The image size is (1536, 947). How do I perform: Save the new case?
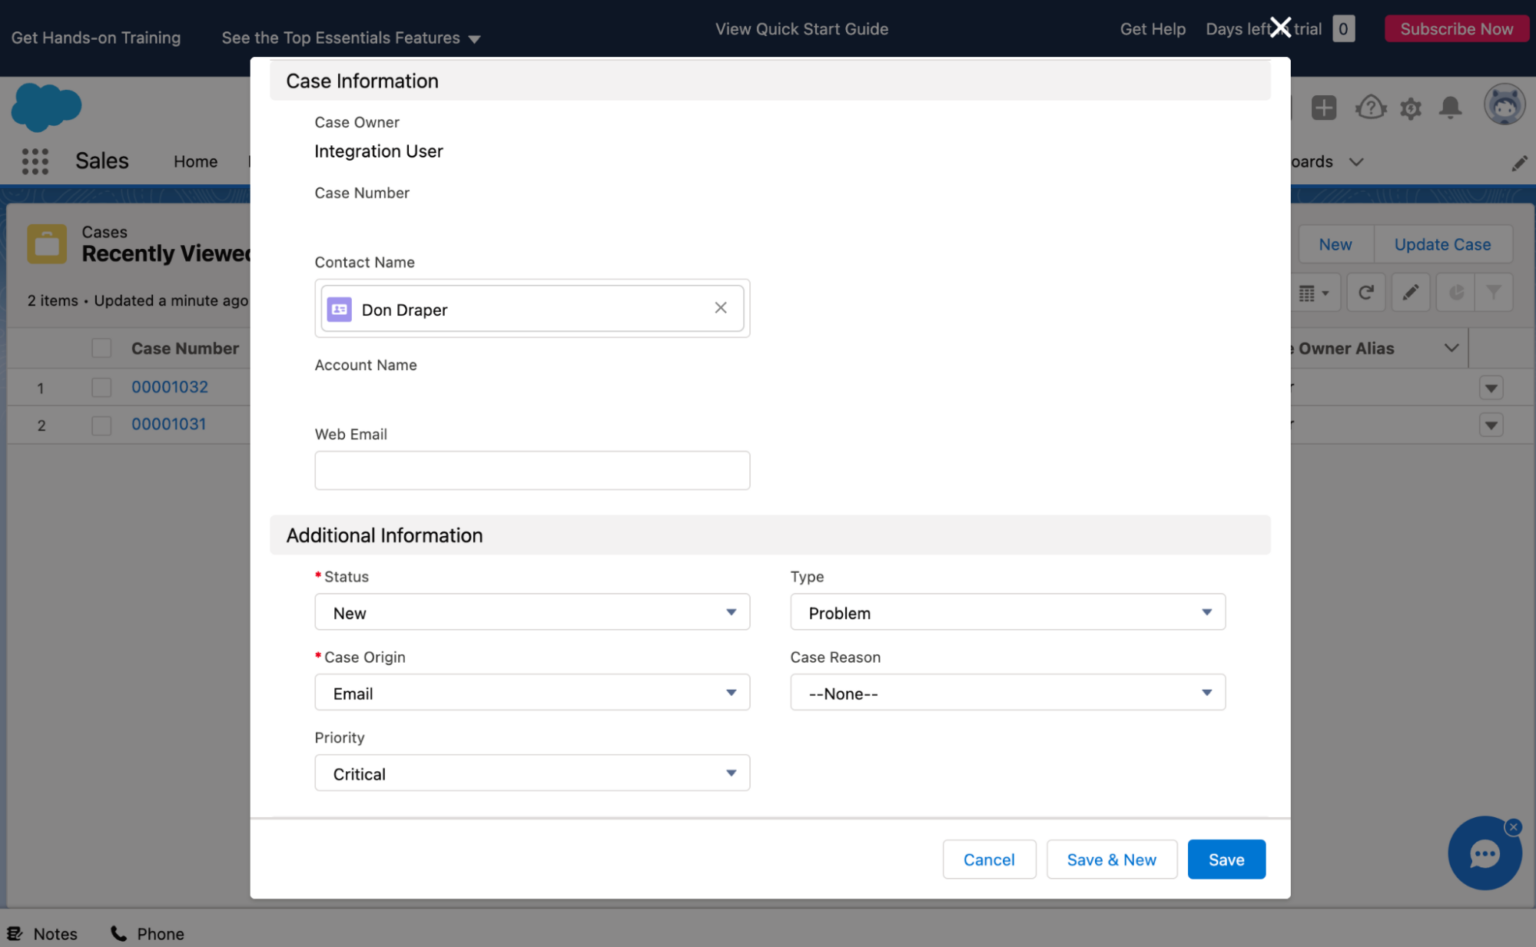click(1226, 859)
